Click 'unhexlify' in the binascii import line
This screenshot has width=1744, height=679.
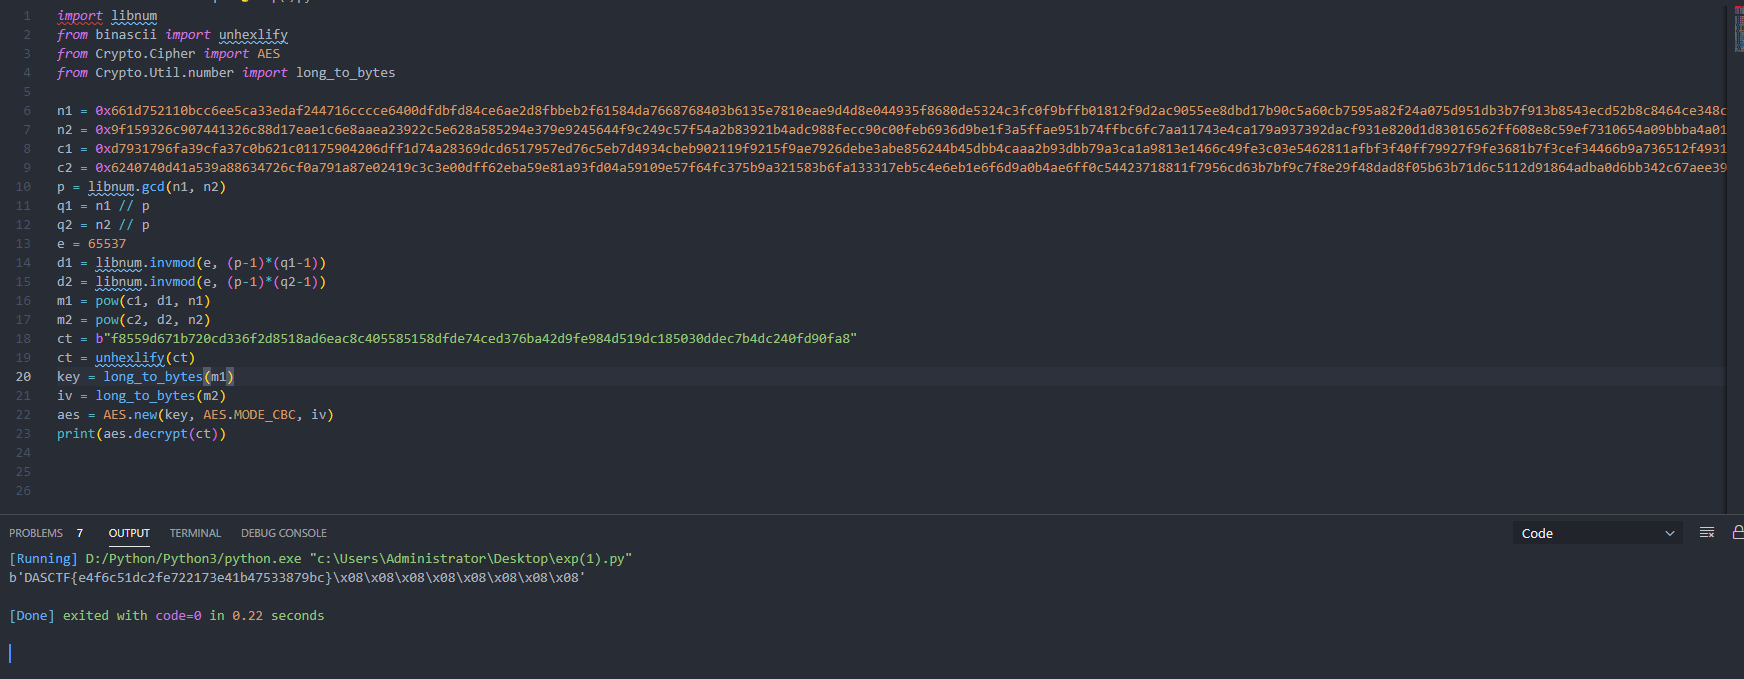[253, 35]
